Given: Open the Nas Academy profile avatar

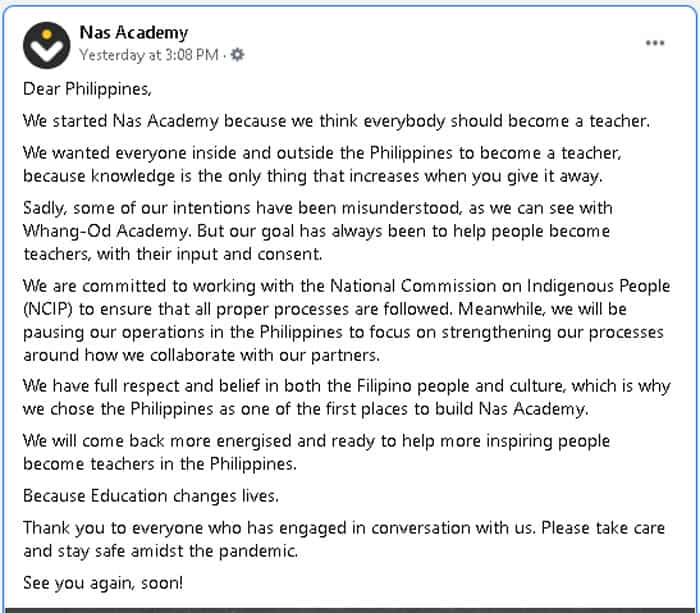Looking at the screenshot, I should tap(46, 45).
